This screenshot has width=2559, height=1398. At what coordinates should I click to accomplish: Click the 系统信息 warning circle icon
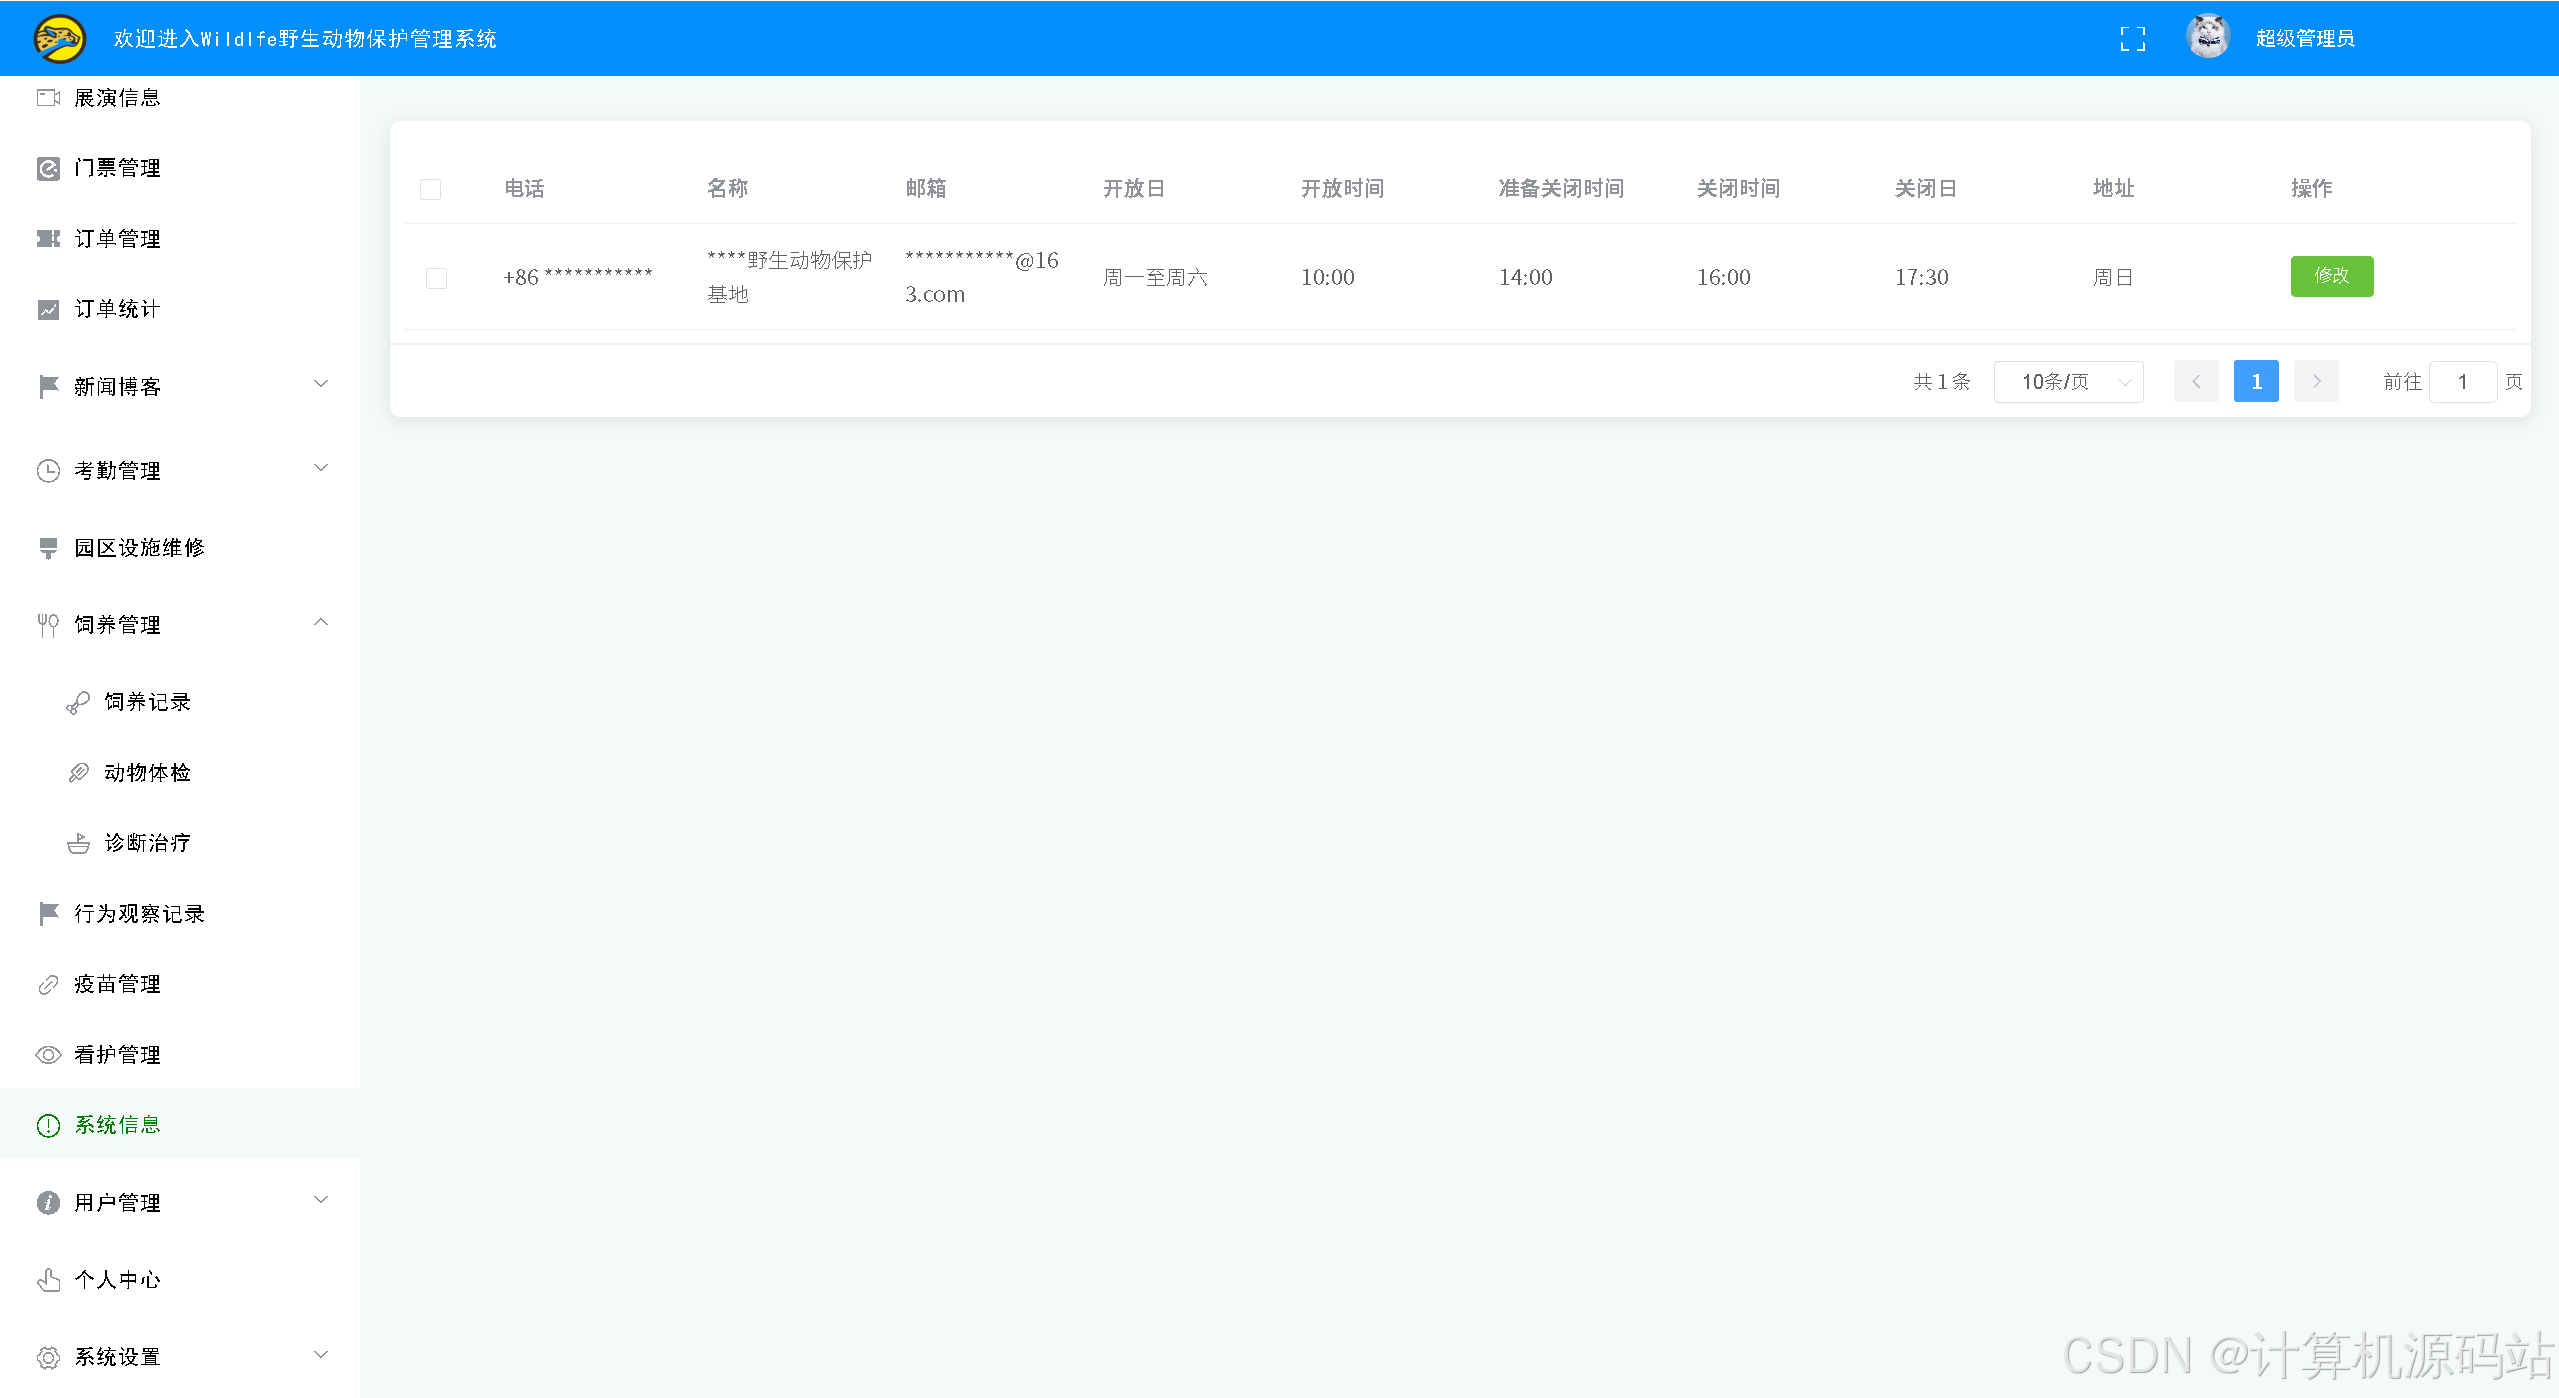[48, 1126]
